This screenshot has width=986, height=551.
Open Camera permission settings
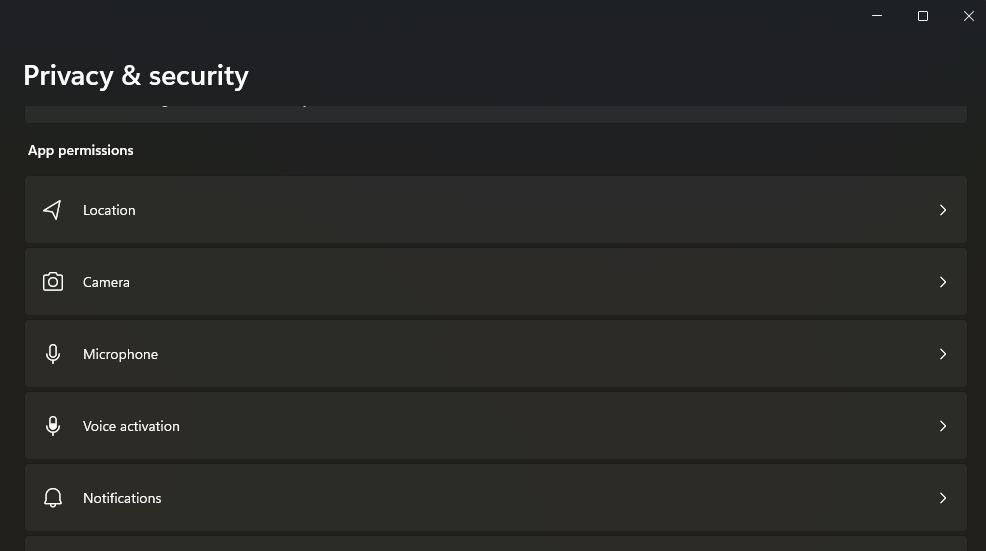(106, 282)
